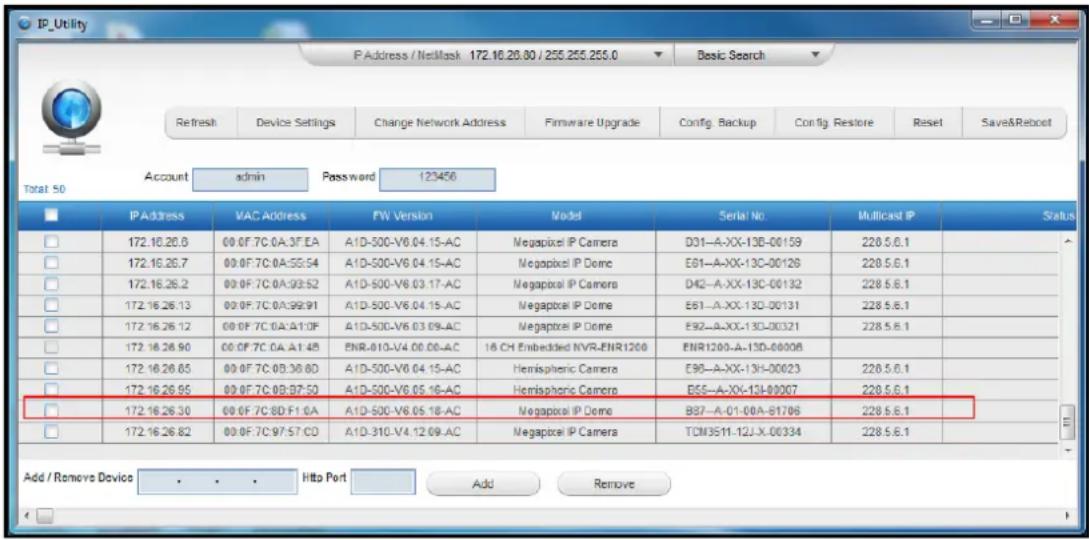
Task: Sort by the Multicast IP column header
Action: pos(886,216)
